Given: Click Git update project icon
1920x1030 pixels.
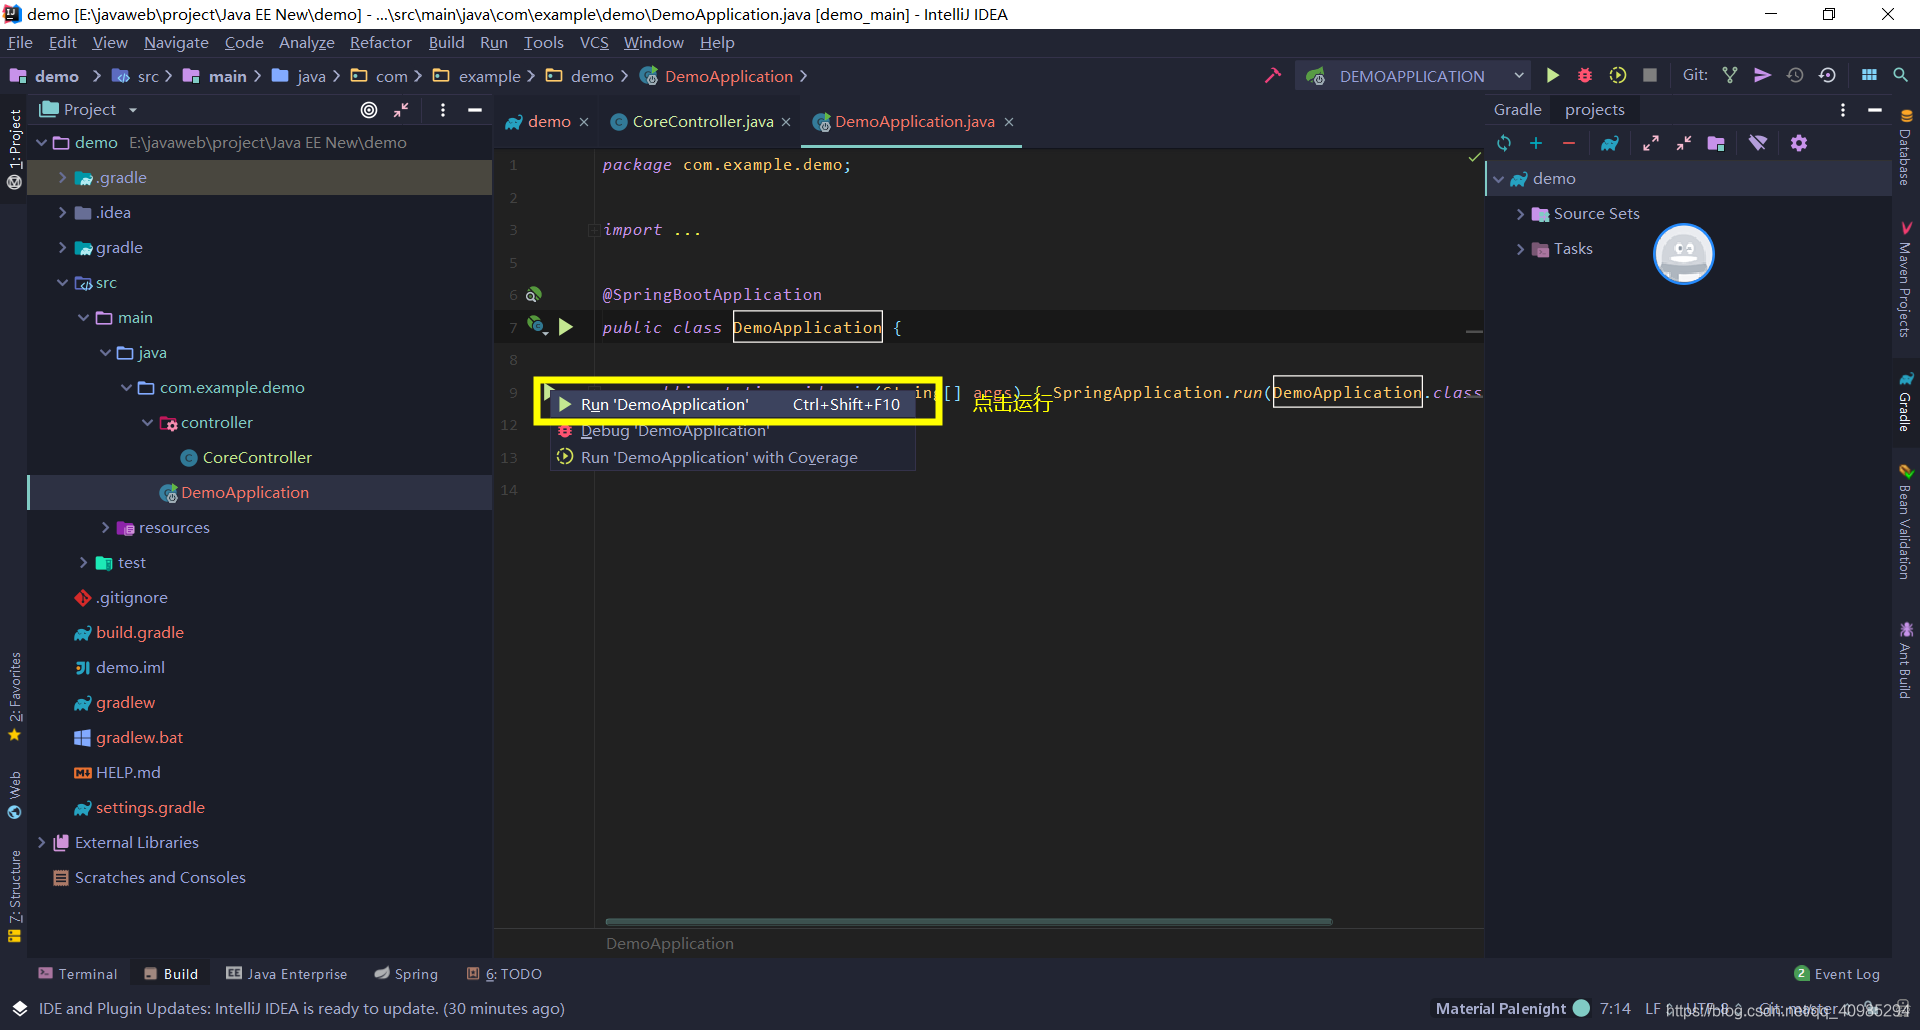Looking at the screenshot, I should click(1730, 76).
